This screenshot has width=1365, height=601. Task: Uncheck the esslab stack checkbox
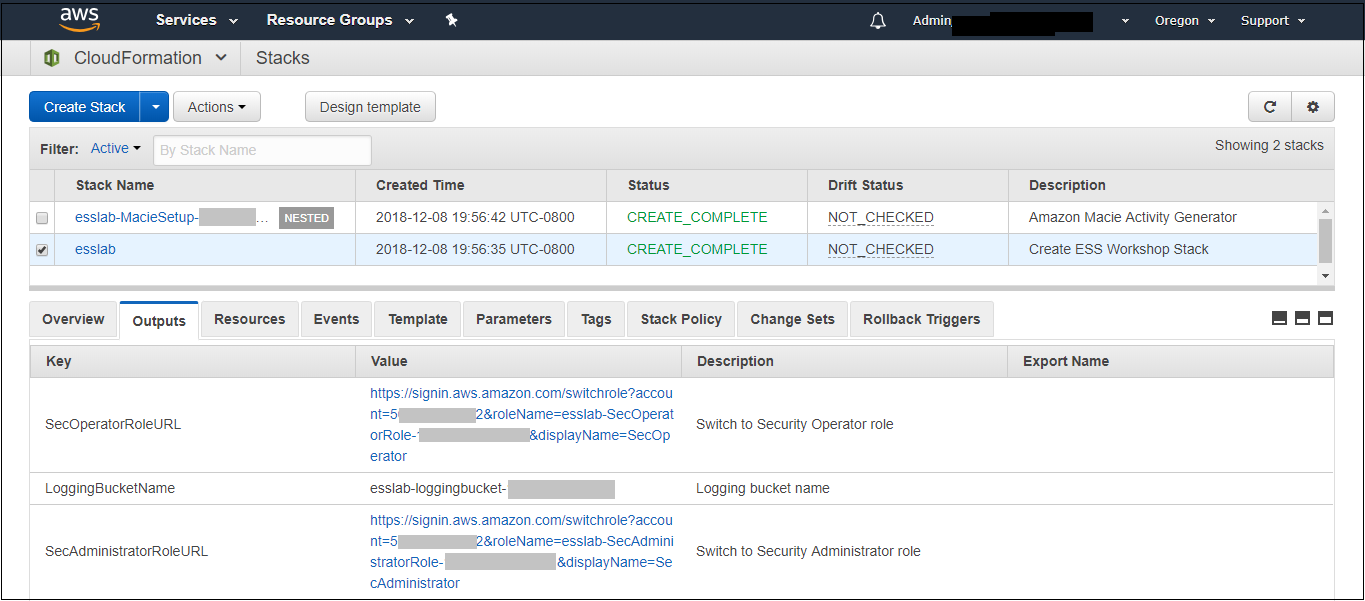pyautogui.click(x=42, y=250)
